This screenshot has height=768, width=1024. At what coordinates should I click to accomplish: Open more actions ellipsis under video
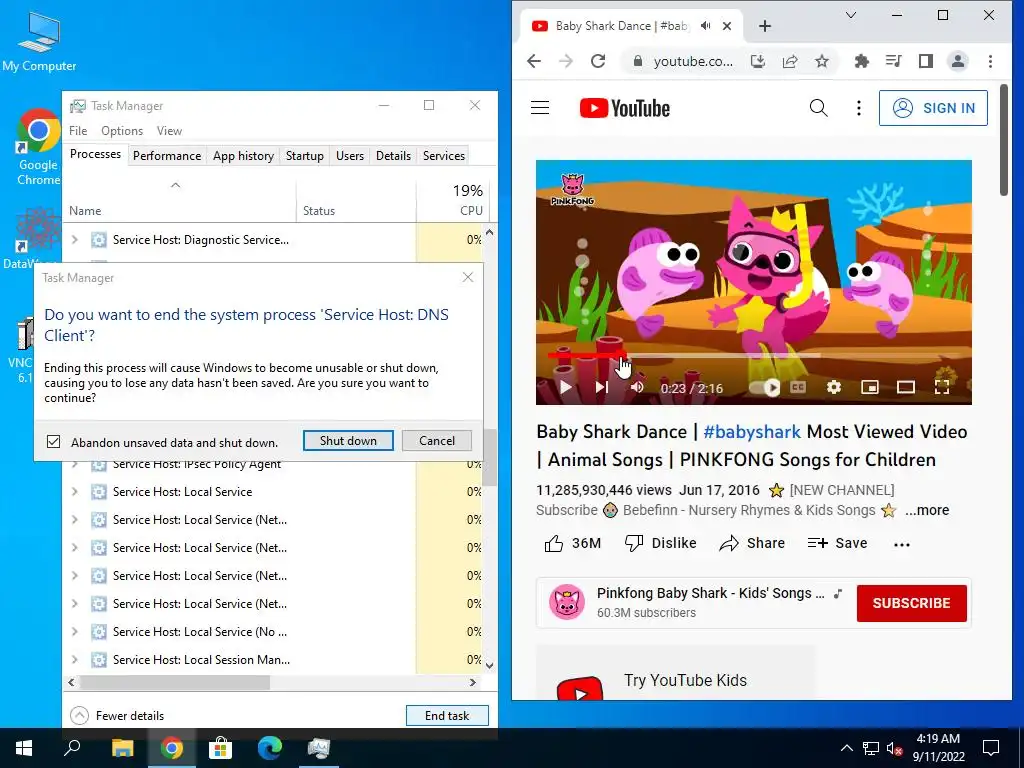(x=902, y=545)
